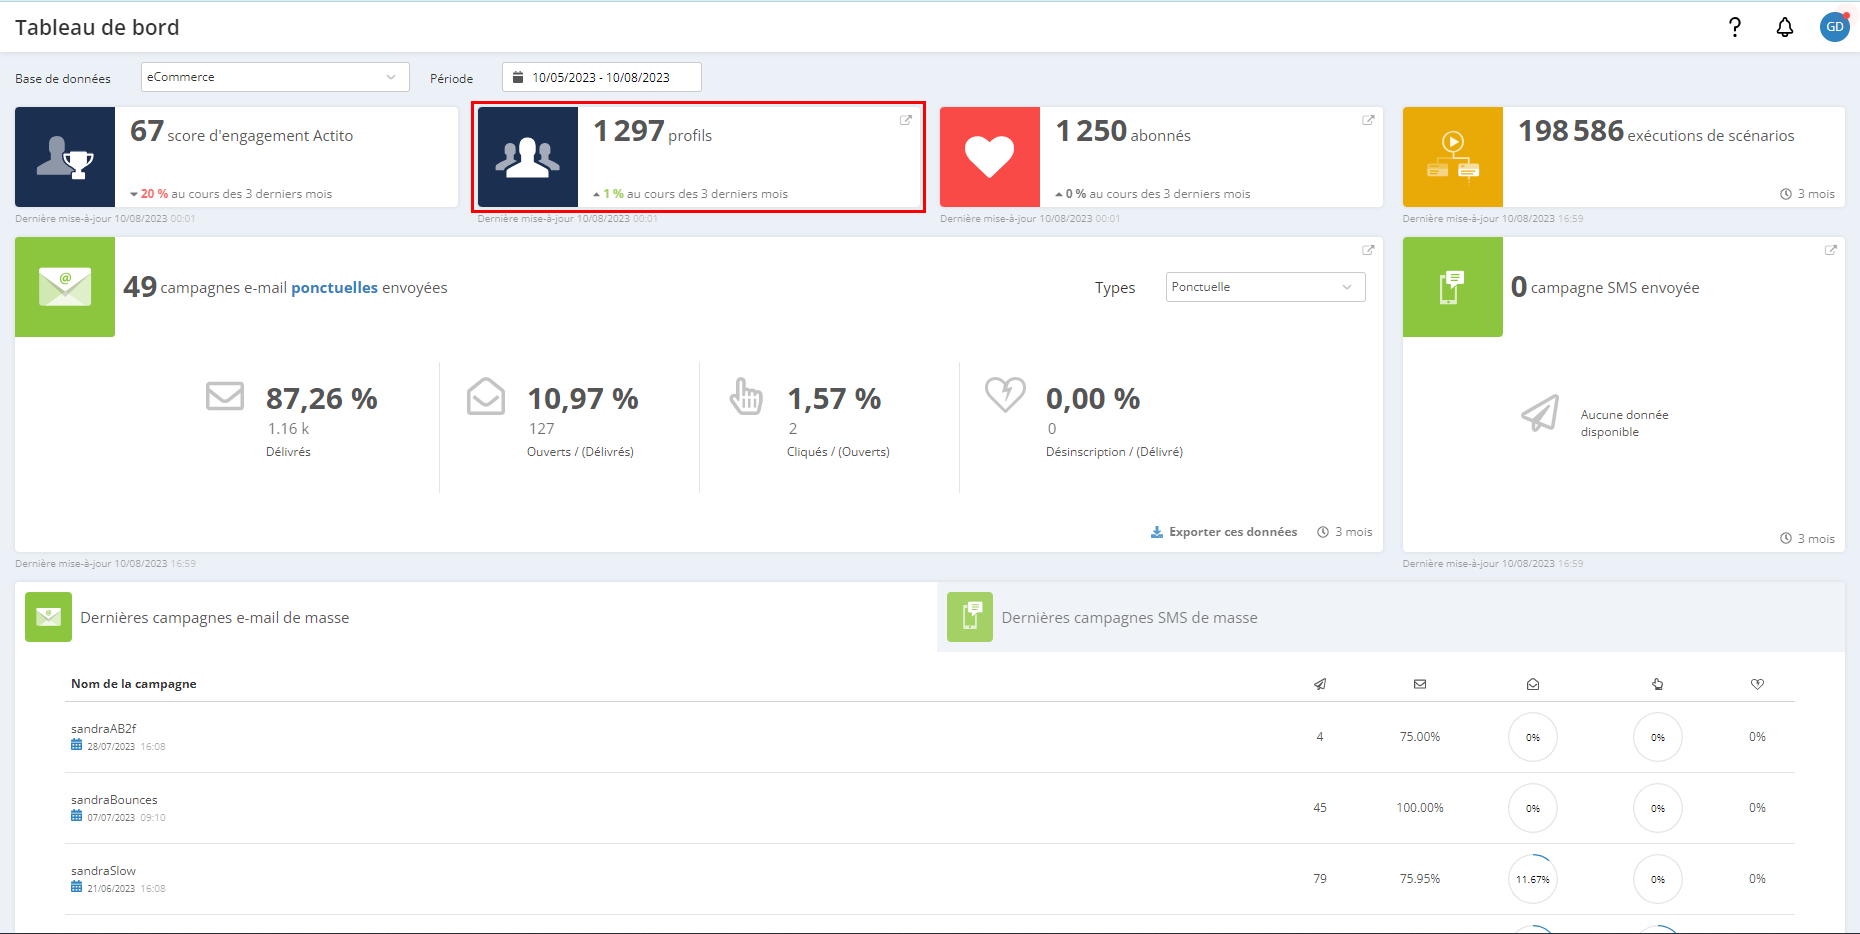1860x934 pixels.
Task: Click the green SMS phone tile
Action: 1453,287
